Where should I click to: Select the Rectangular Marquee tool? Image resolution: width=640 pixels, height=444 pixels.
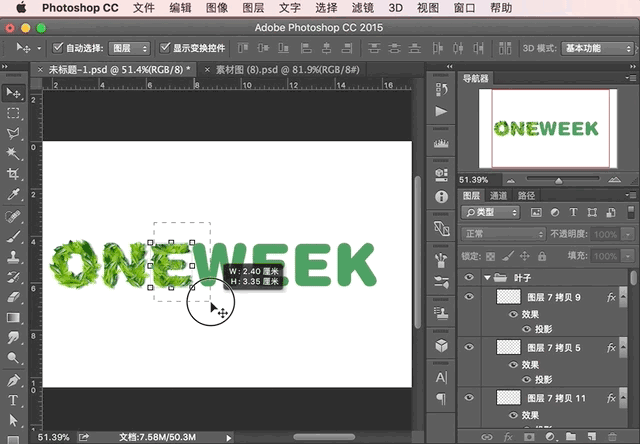13,113
